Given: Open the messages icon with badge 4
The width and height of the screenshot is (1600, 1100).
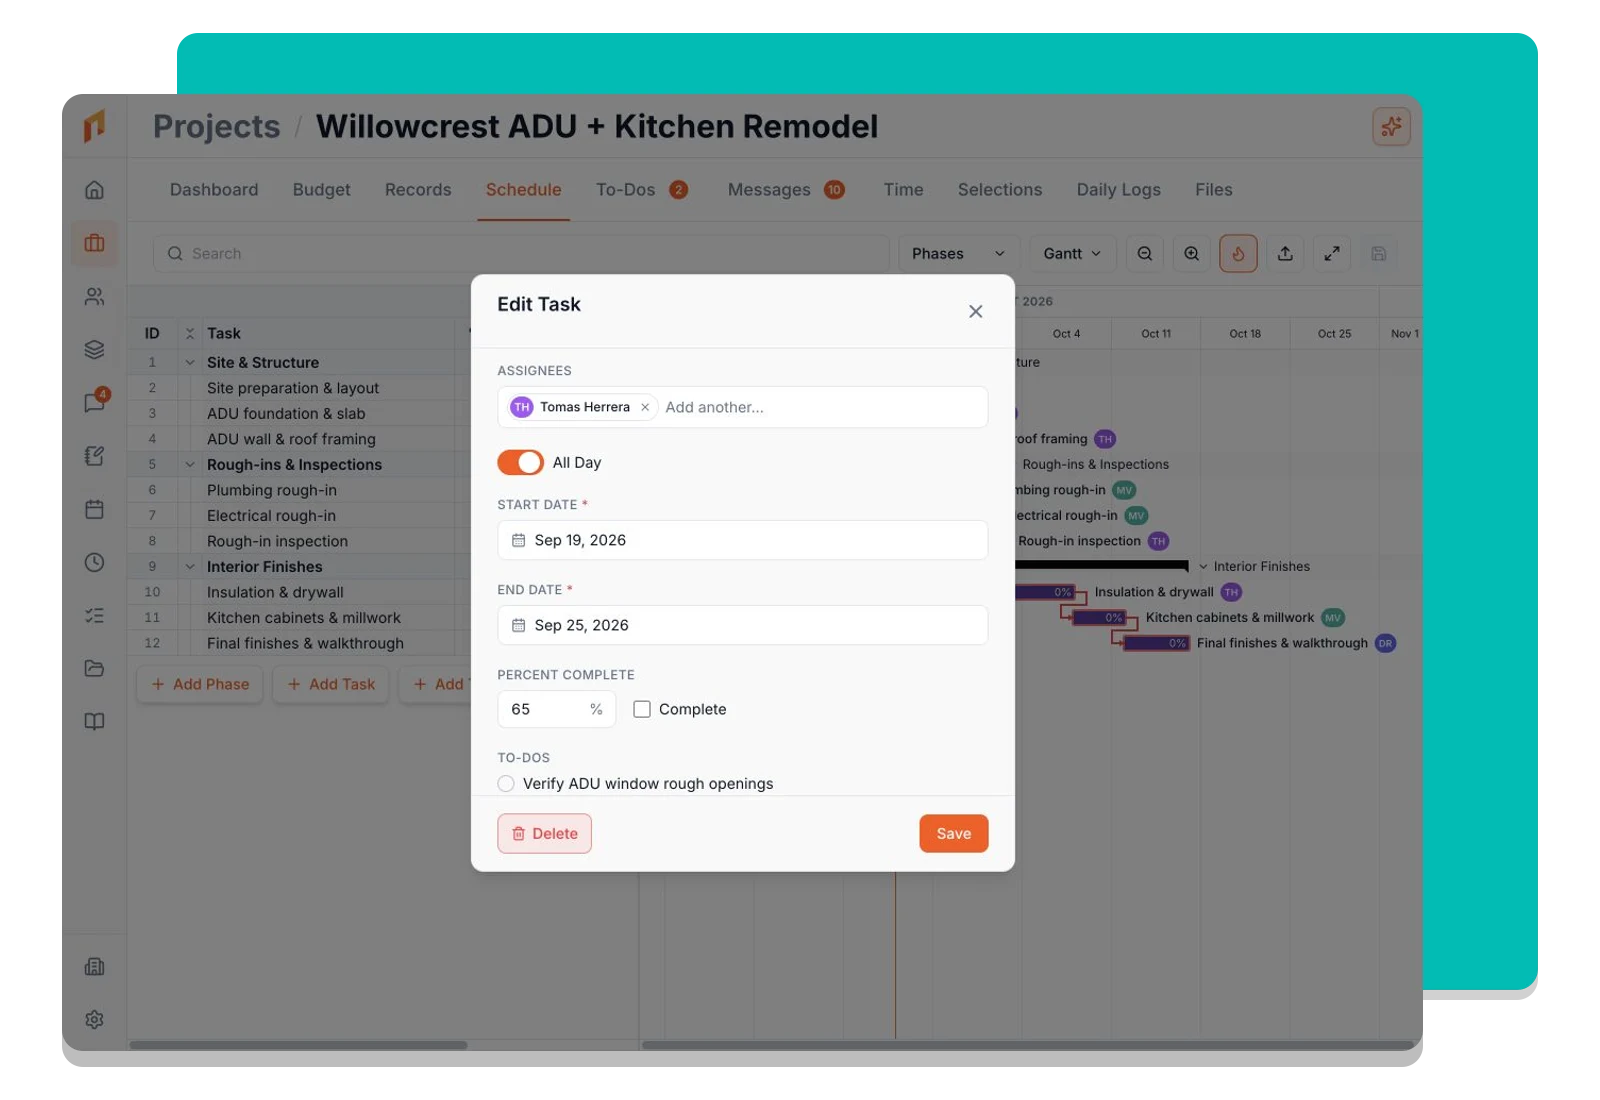Looking at the screenshot, I should 94,403.
